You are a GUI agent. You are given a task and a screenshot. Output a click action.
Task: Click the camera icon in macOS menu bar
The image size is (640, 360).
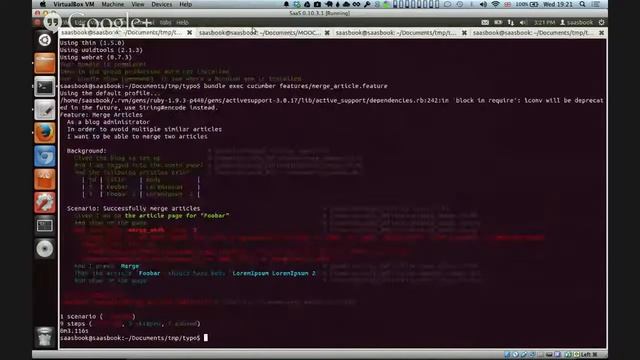pyautogui.click(x=317, y=4)
